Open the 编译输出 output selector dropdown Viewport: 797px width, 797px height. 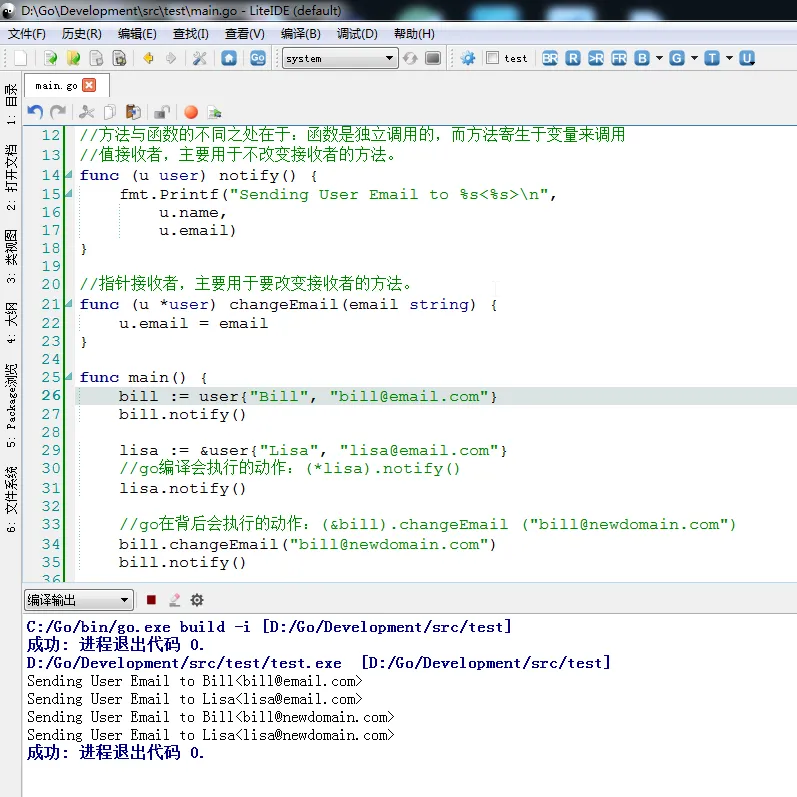78,600
